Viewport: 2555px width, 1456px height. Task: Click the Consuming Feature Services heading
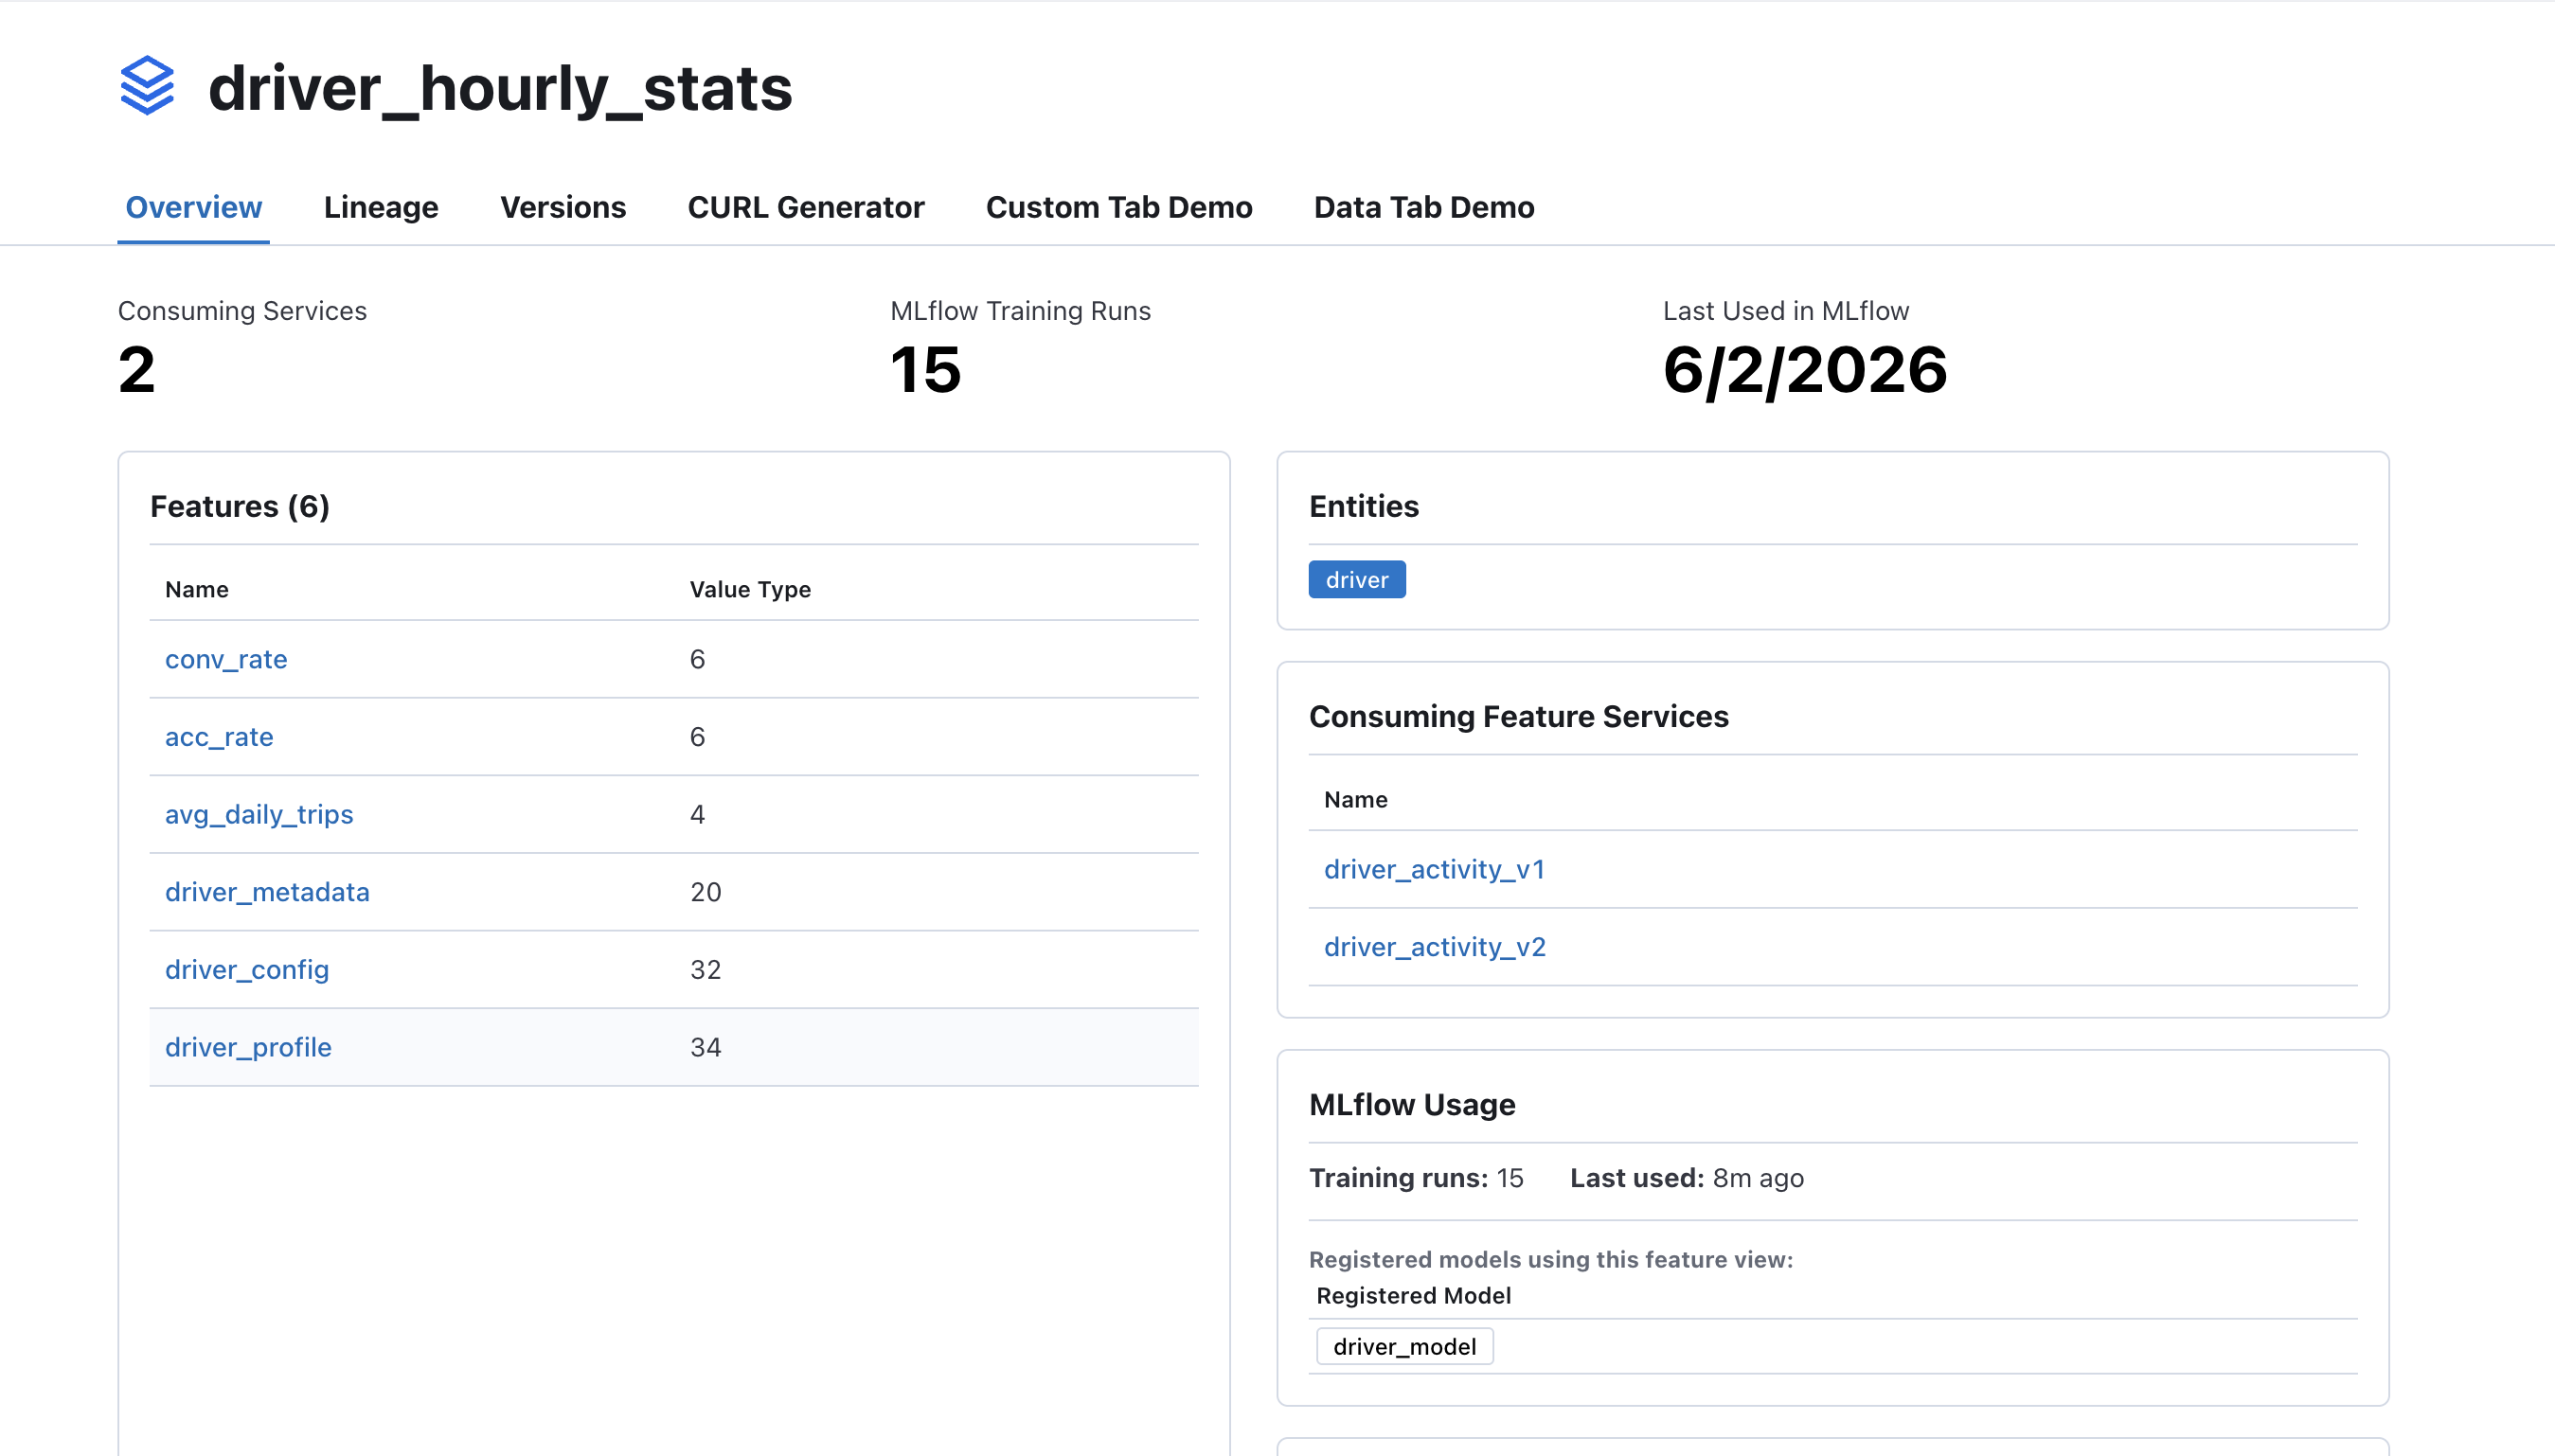tap(1518, 716)
